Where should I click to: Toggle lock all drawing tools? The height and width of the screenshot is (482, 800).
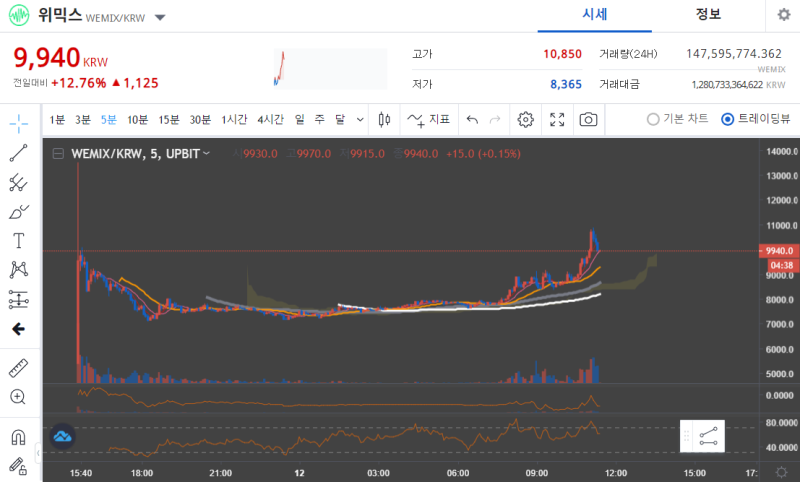click(x=18, y=466)
